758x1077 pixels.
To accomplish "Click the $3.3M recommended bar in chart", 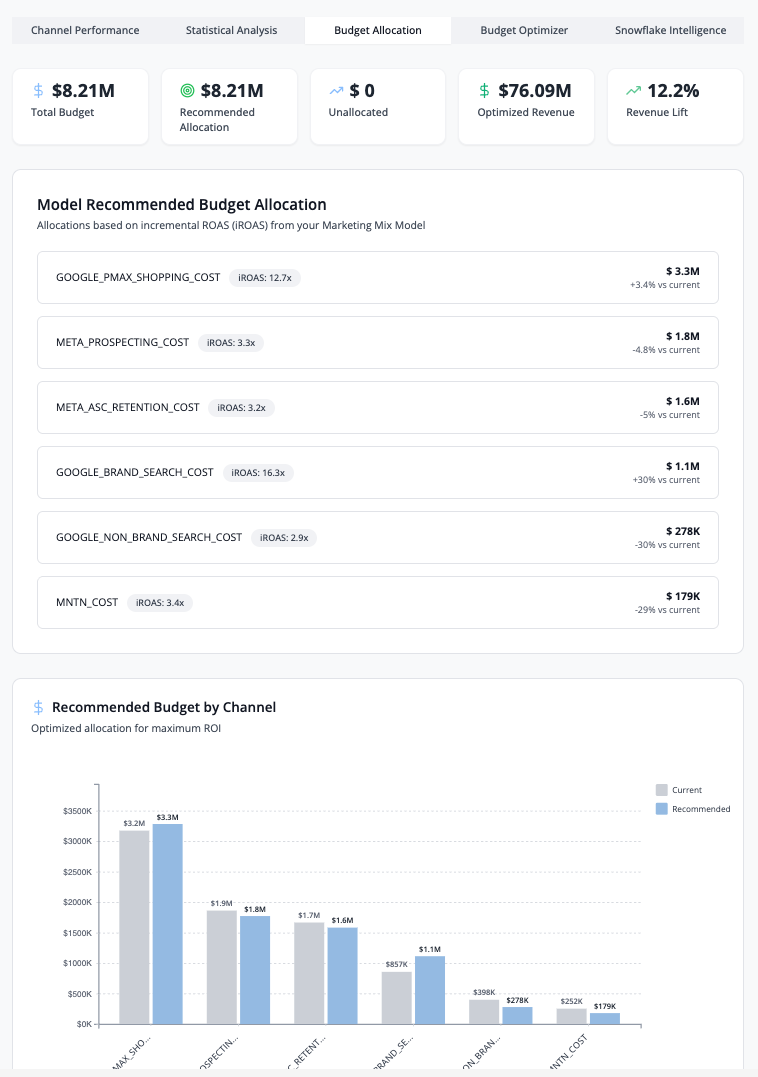I will [x=167, y=923].
